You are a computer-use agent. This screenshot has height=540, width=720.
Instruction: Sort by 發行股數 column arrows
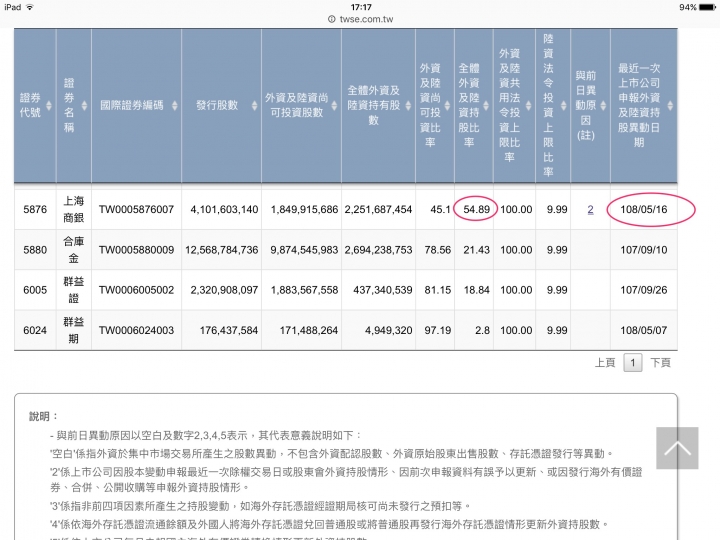(254, 105)
